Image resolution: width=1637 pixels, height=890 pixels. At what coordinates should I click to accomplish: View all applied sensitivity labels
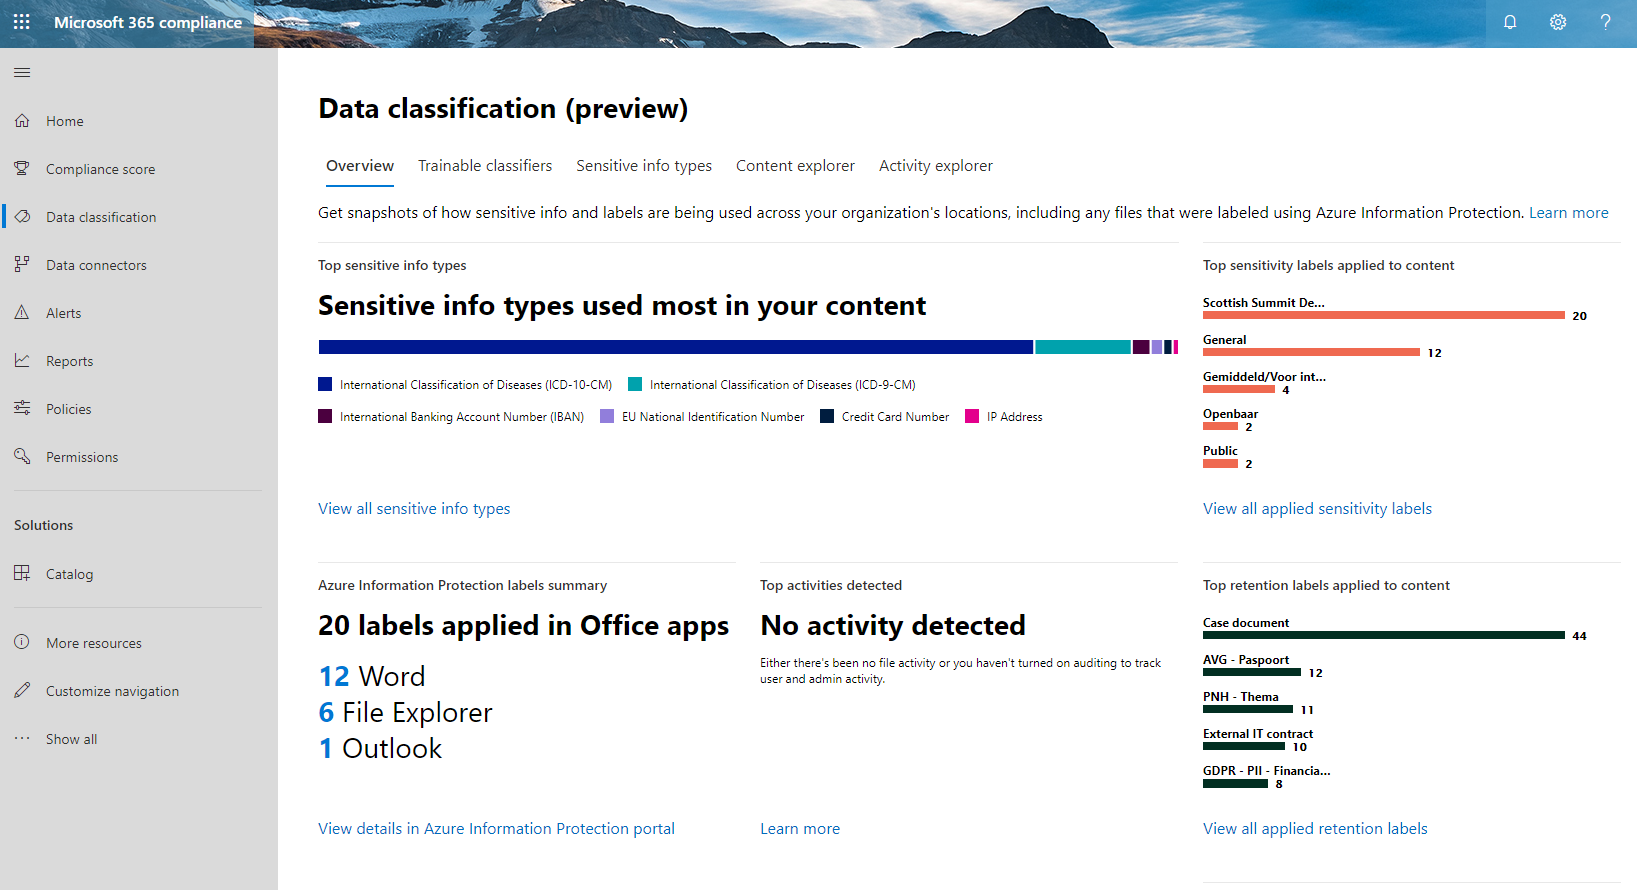tap(1317, 508)
